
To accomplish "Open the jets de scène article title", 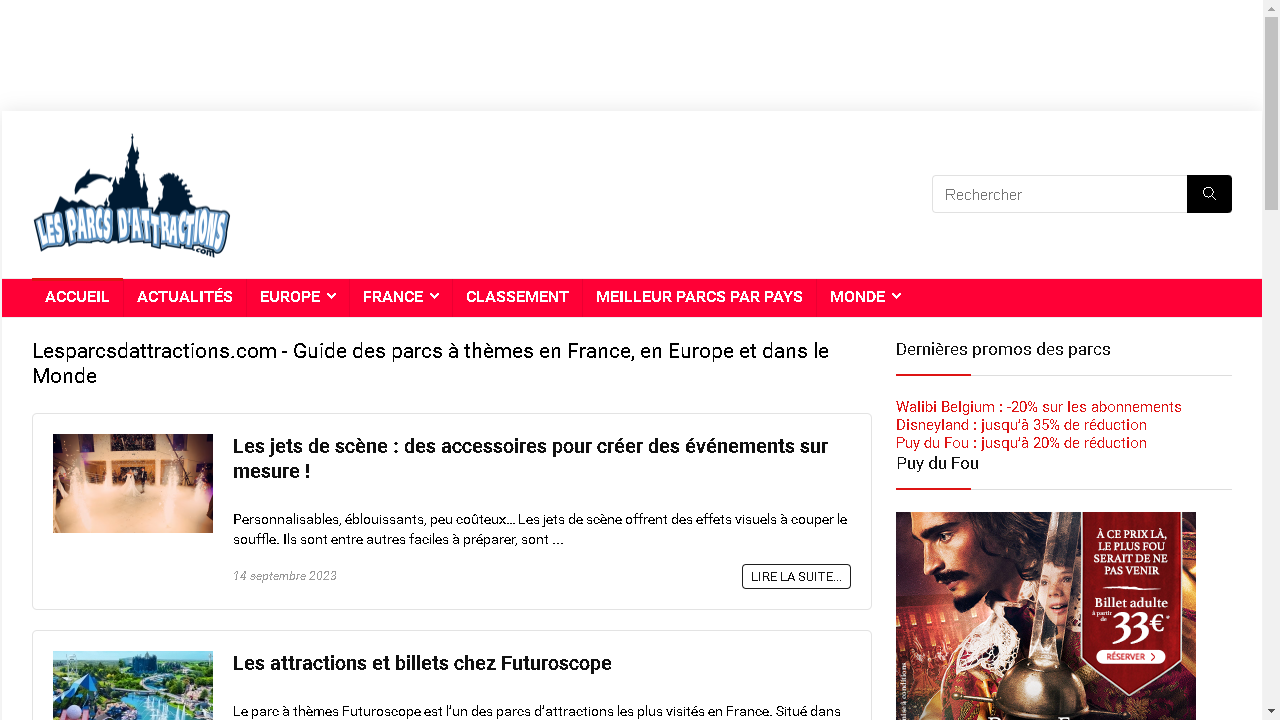I will (x=530, y=458).
